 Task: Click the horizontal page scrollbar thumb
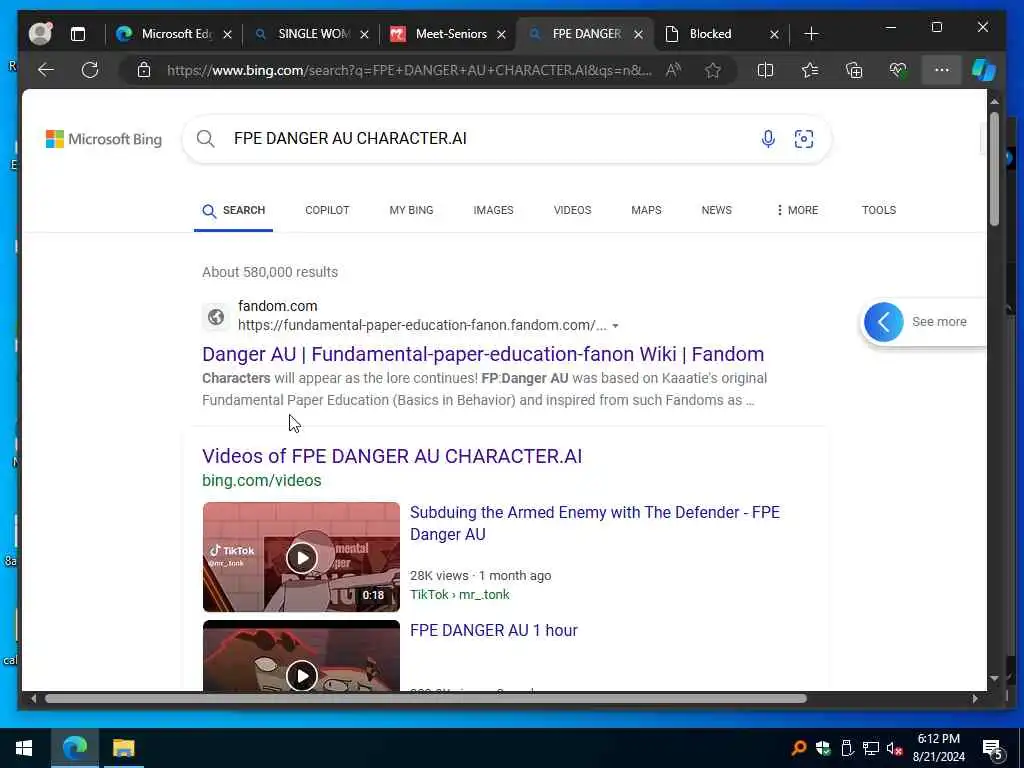(x=426, y=698)
